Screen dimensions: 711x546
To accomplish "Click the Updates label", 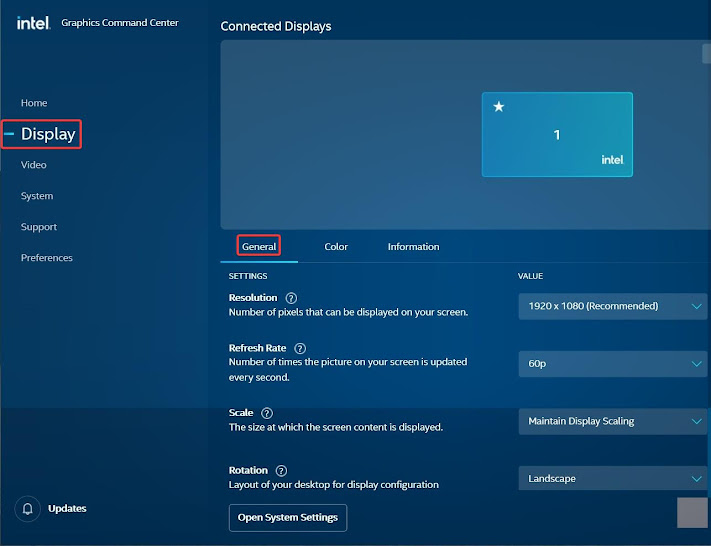I will (x=67, y=509).
